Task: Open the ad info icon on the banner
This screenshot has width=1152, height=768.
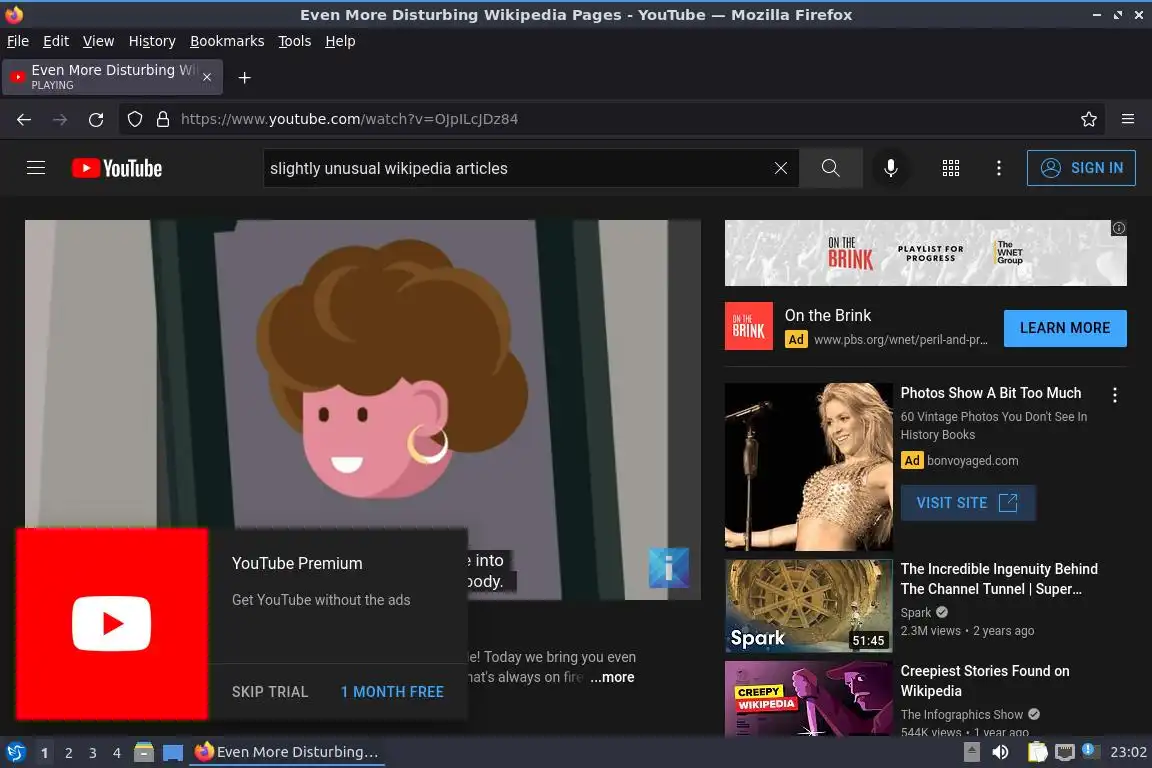Action: [1118, 229]
